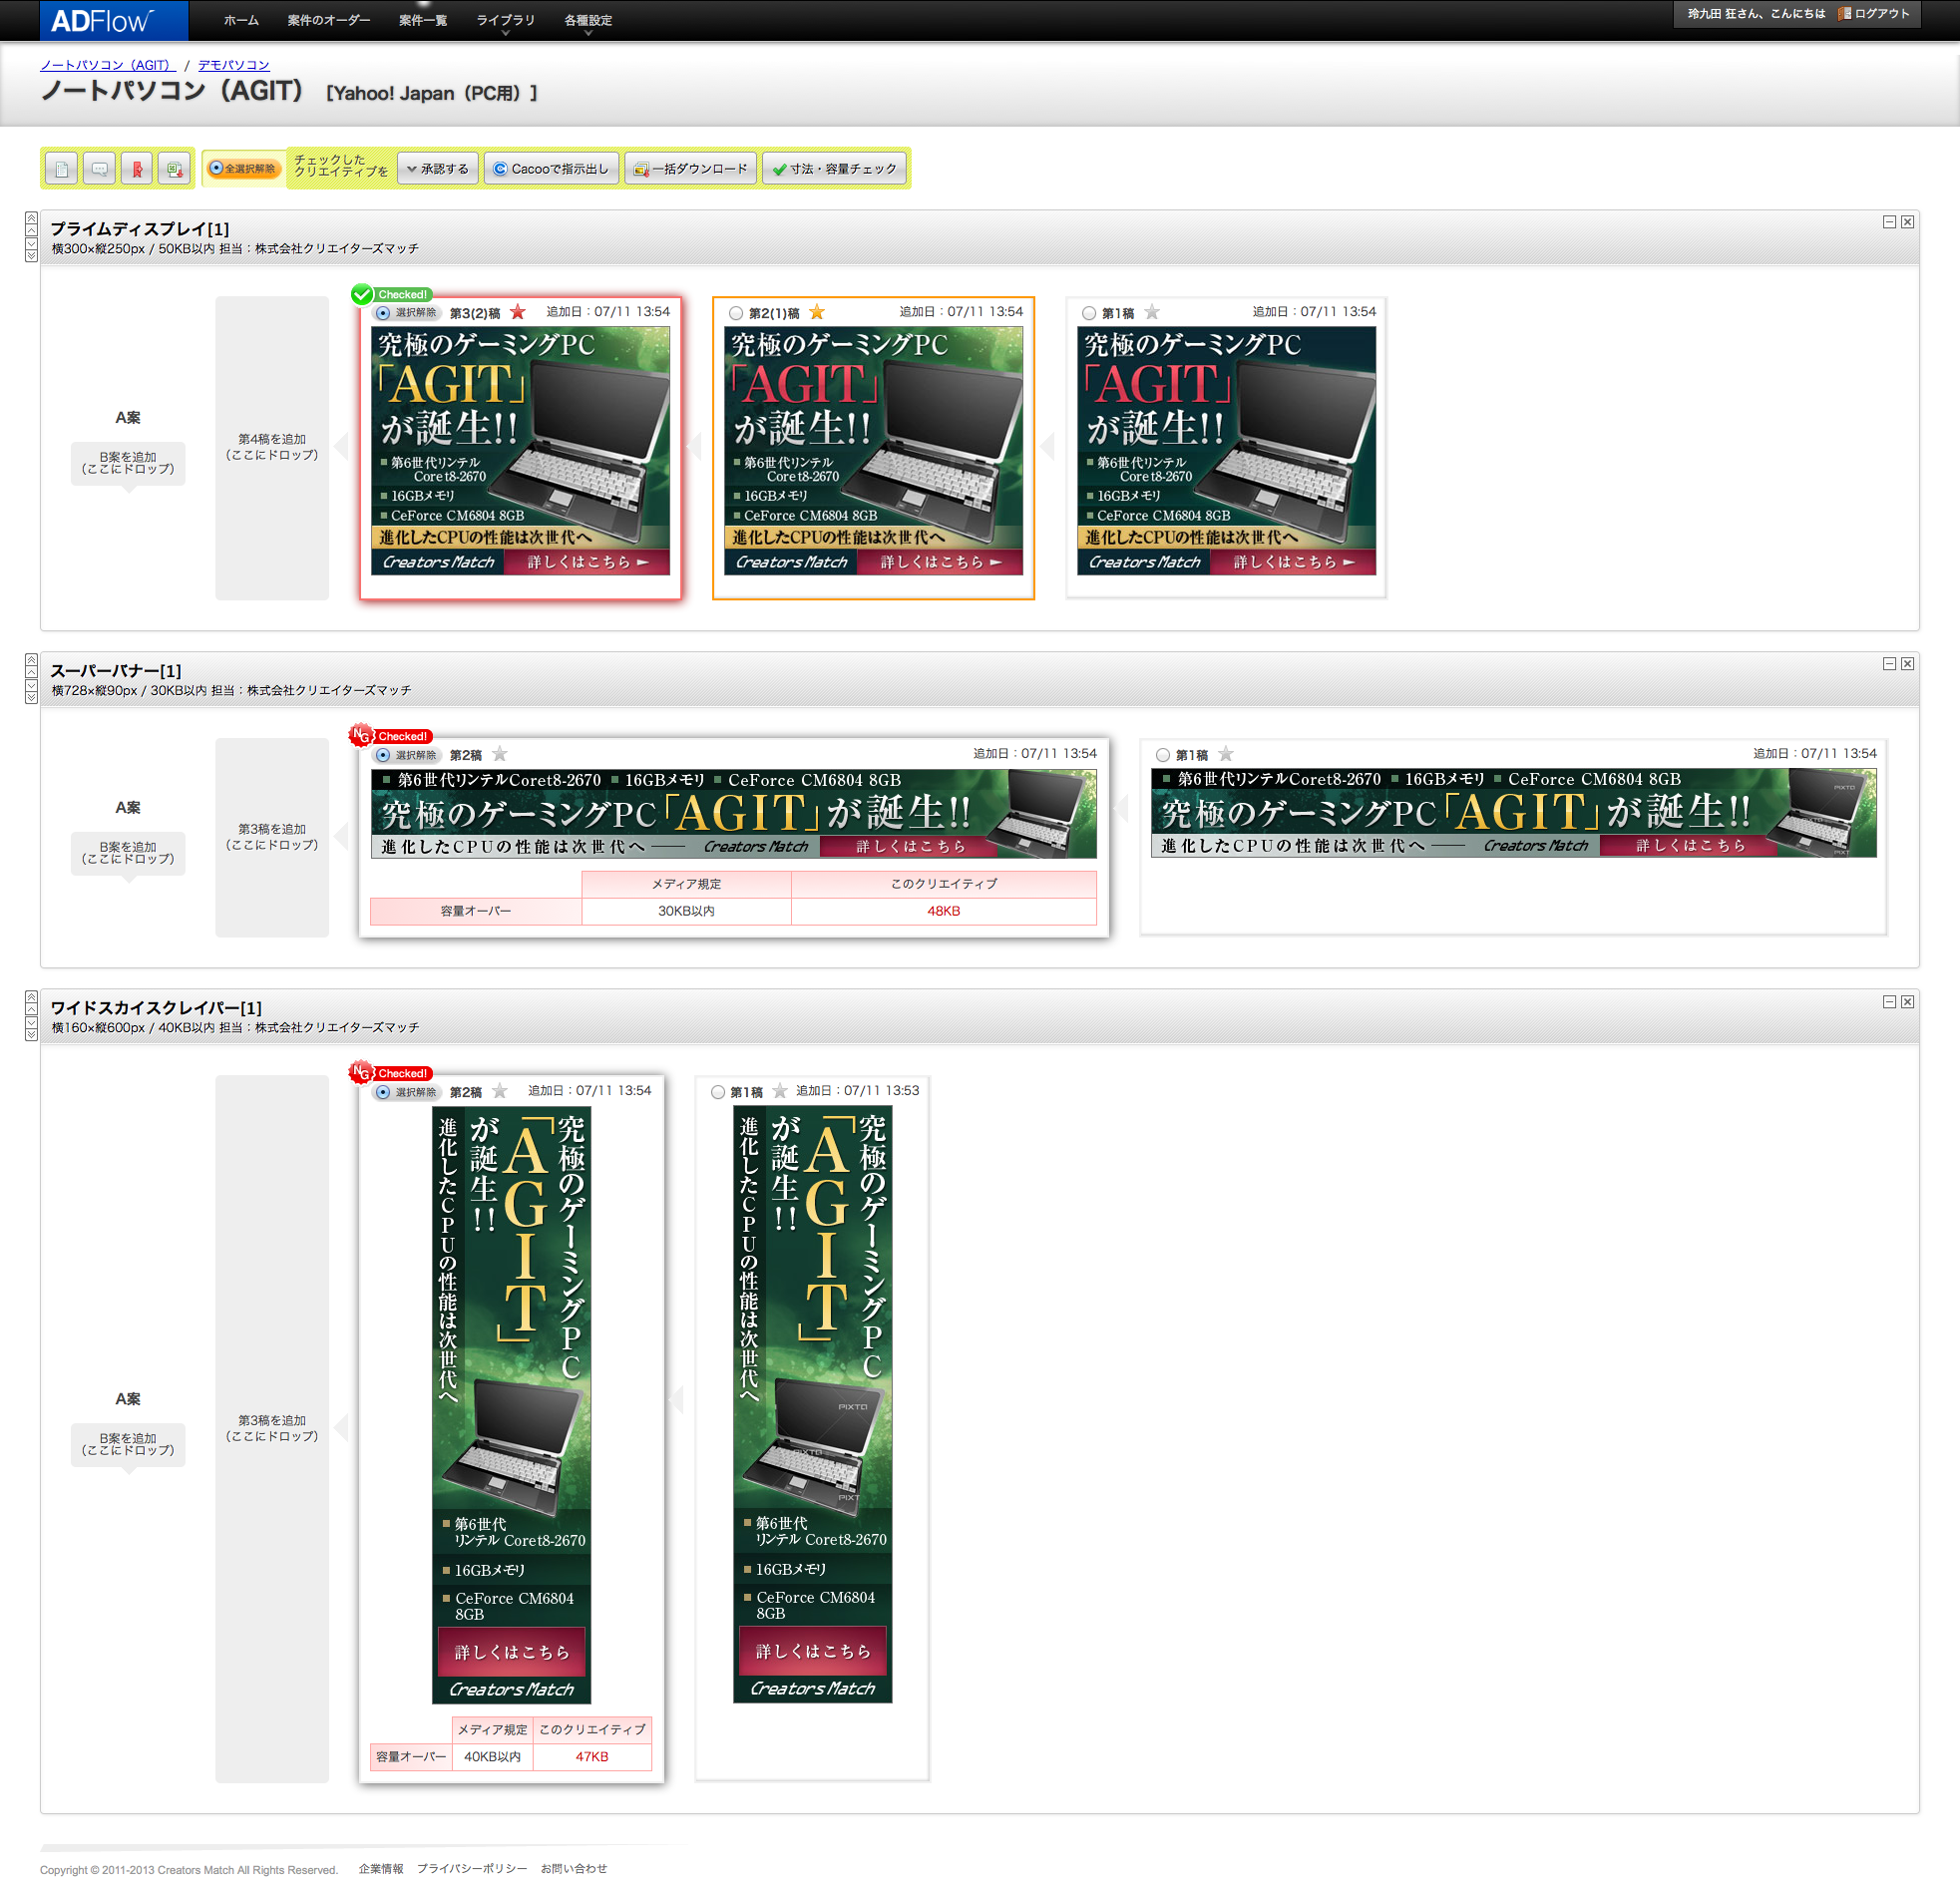Select Super Banner 第1稿 radio button
The width and height of the screenshot is (1960, 1890).
(x=1162, y=755)
